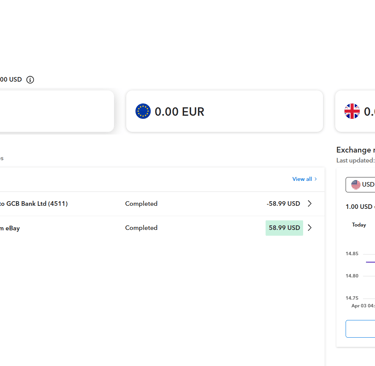Click the small arrow after View all
375x366 pixels.
[x=315, y=179]
